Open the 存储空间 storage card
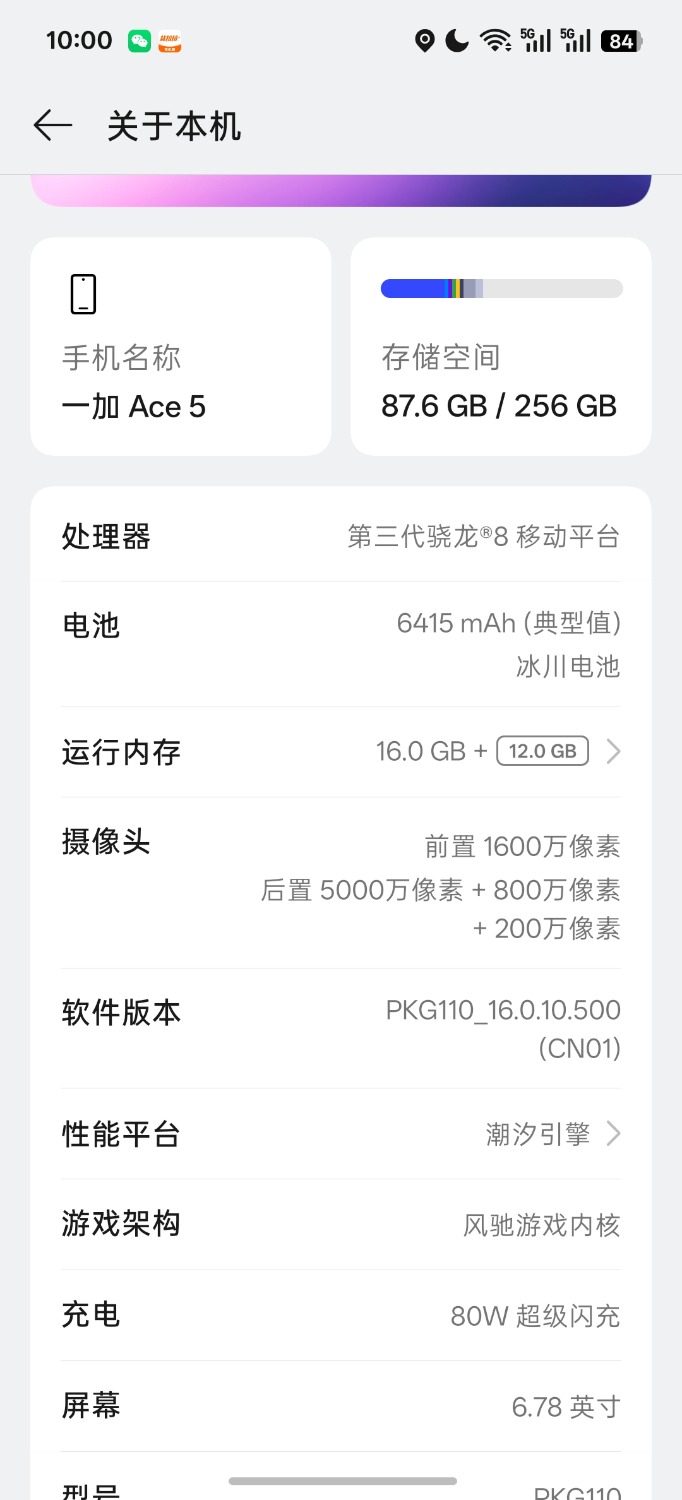Viewport: 682px width, 1500px height. tap(501, 346)
